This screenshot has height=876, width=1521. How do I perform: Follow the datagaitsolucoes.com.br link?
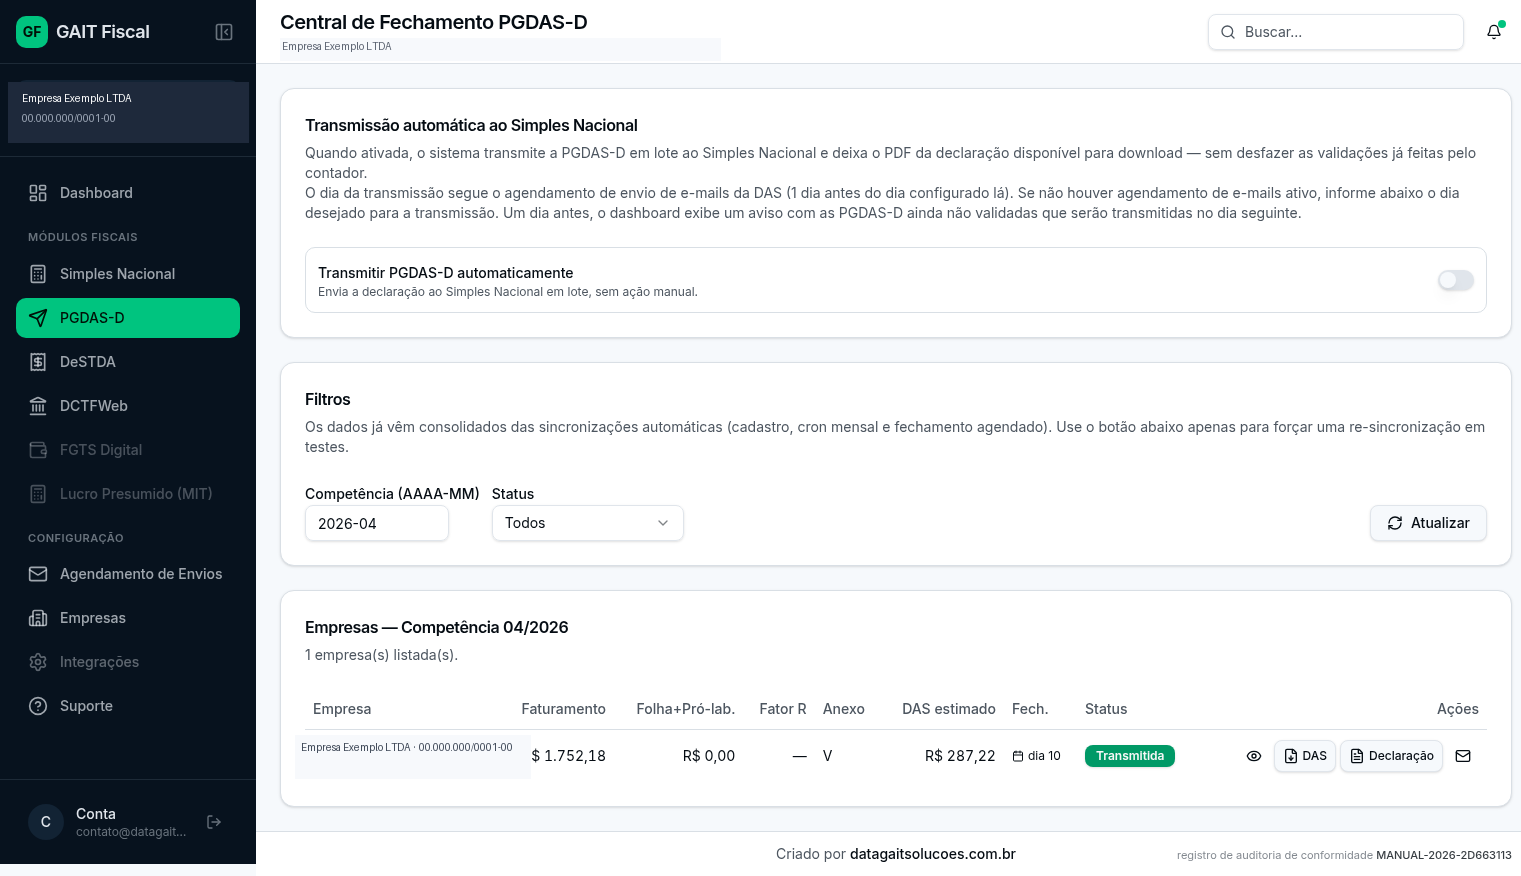[x=933, y=854]
